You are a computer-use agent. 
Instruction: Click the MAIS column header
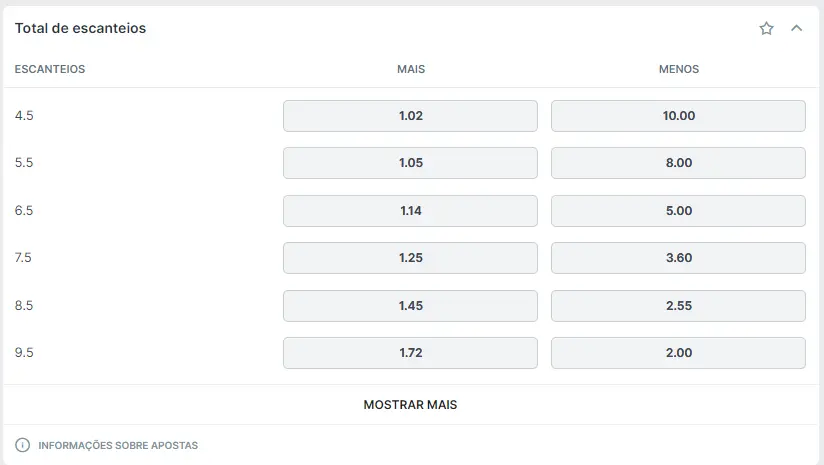(x=411, y=69)
